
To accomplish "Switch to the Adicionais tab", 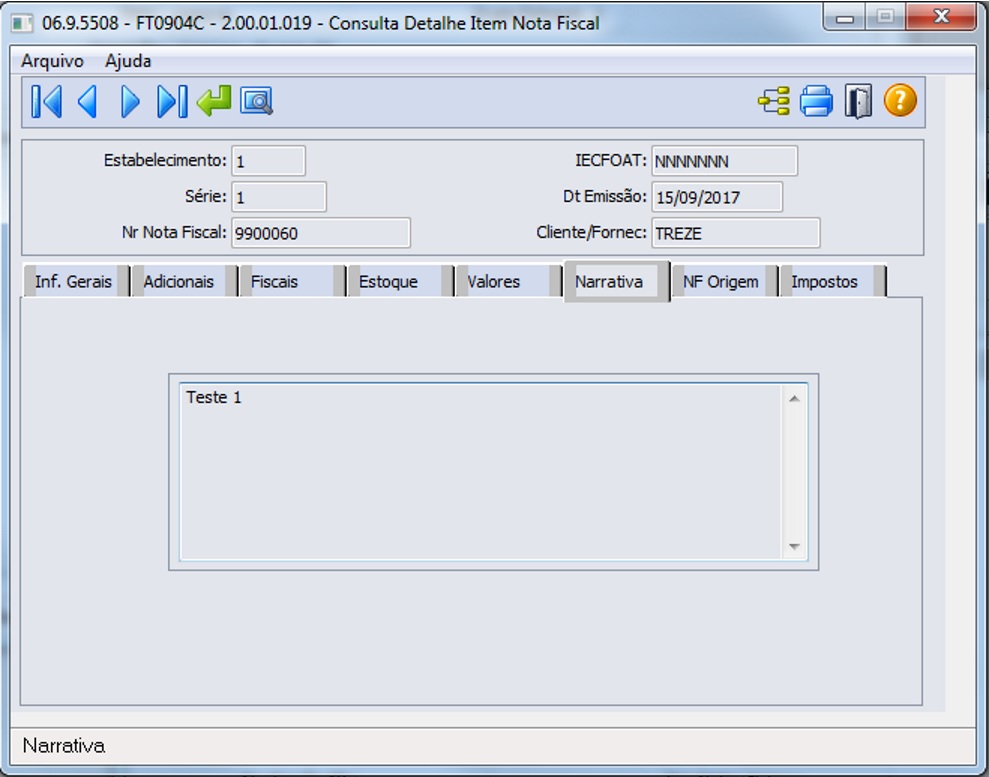I will pos(184,281).
